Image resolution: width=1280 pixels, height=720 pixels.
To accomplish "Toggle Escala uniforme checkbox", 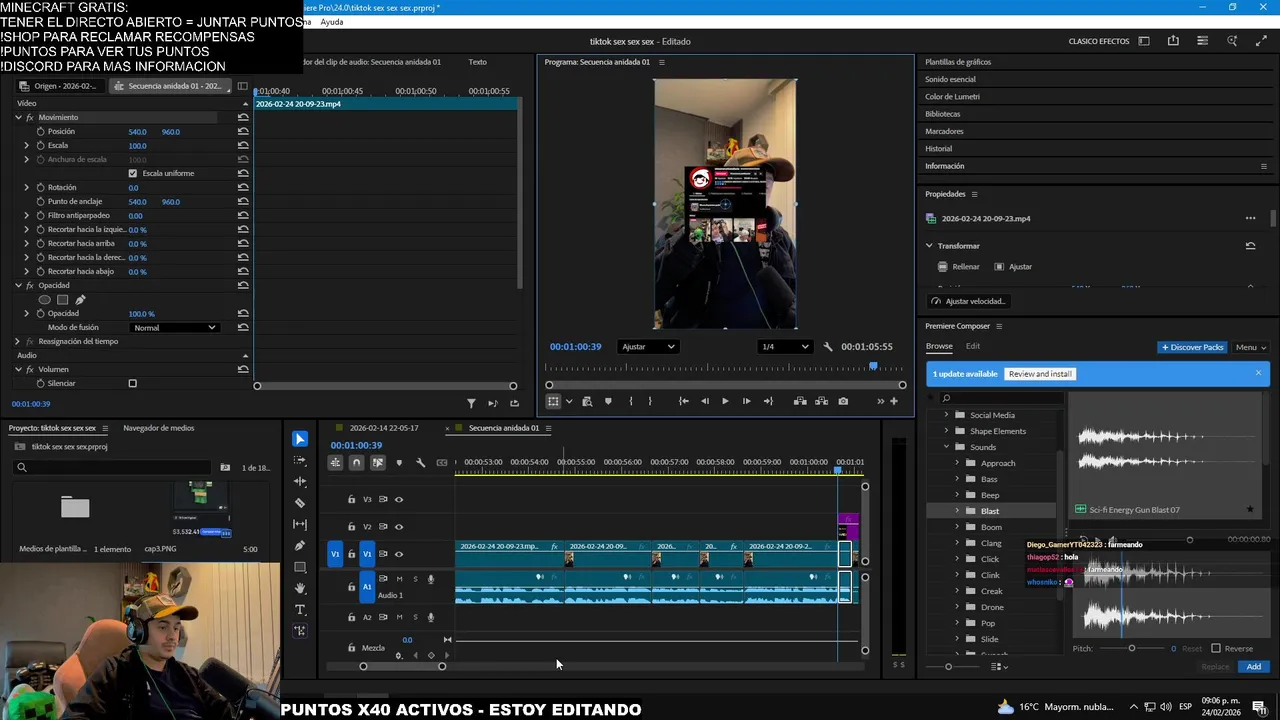I will tap(133, 173).
